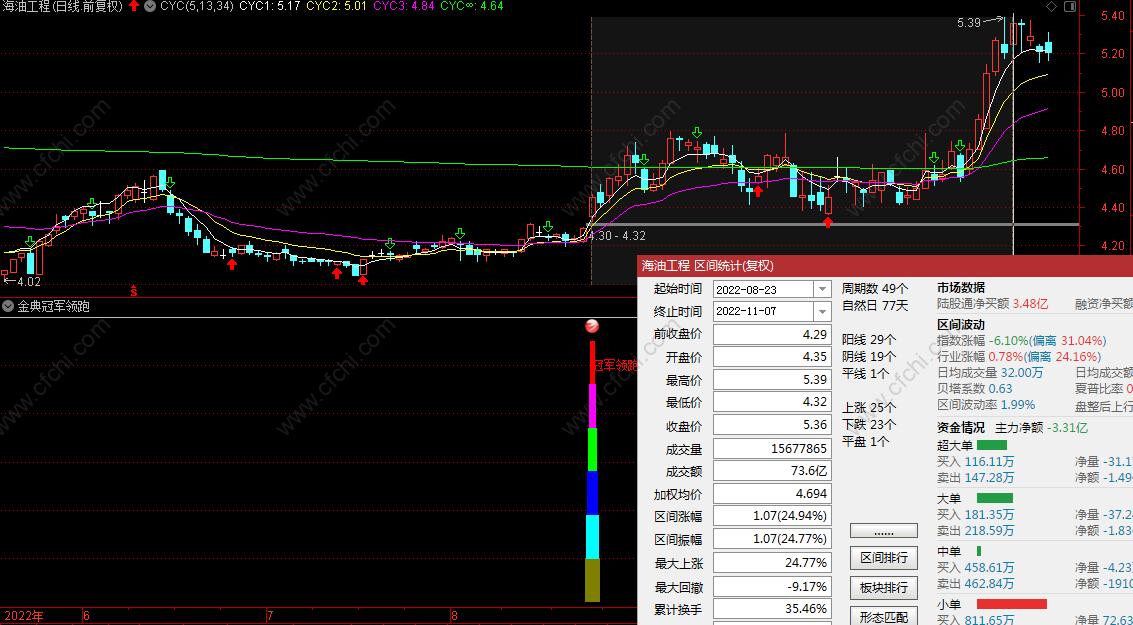Click the red ball marker atop 冠军领跑 bar
Image resolution: width=1133 pixels, height=625 pixels.
pyautogui.click(x=592, y=327)
